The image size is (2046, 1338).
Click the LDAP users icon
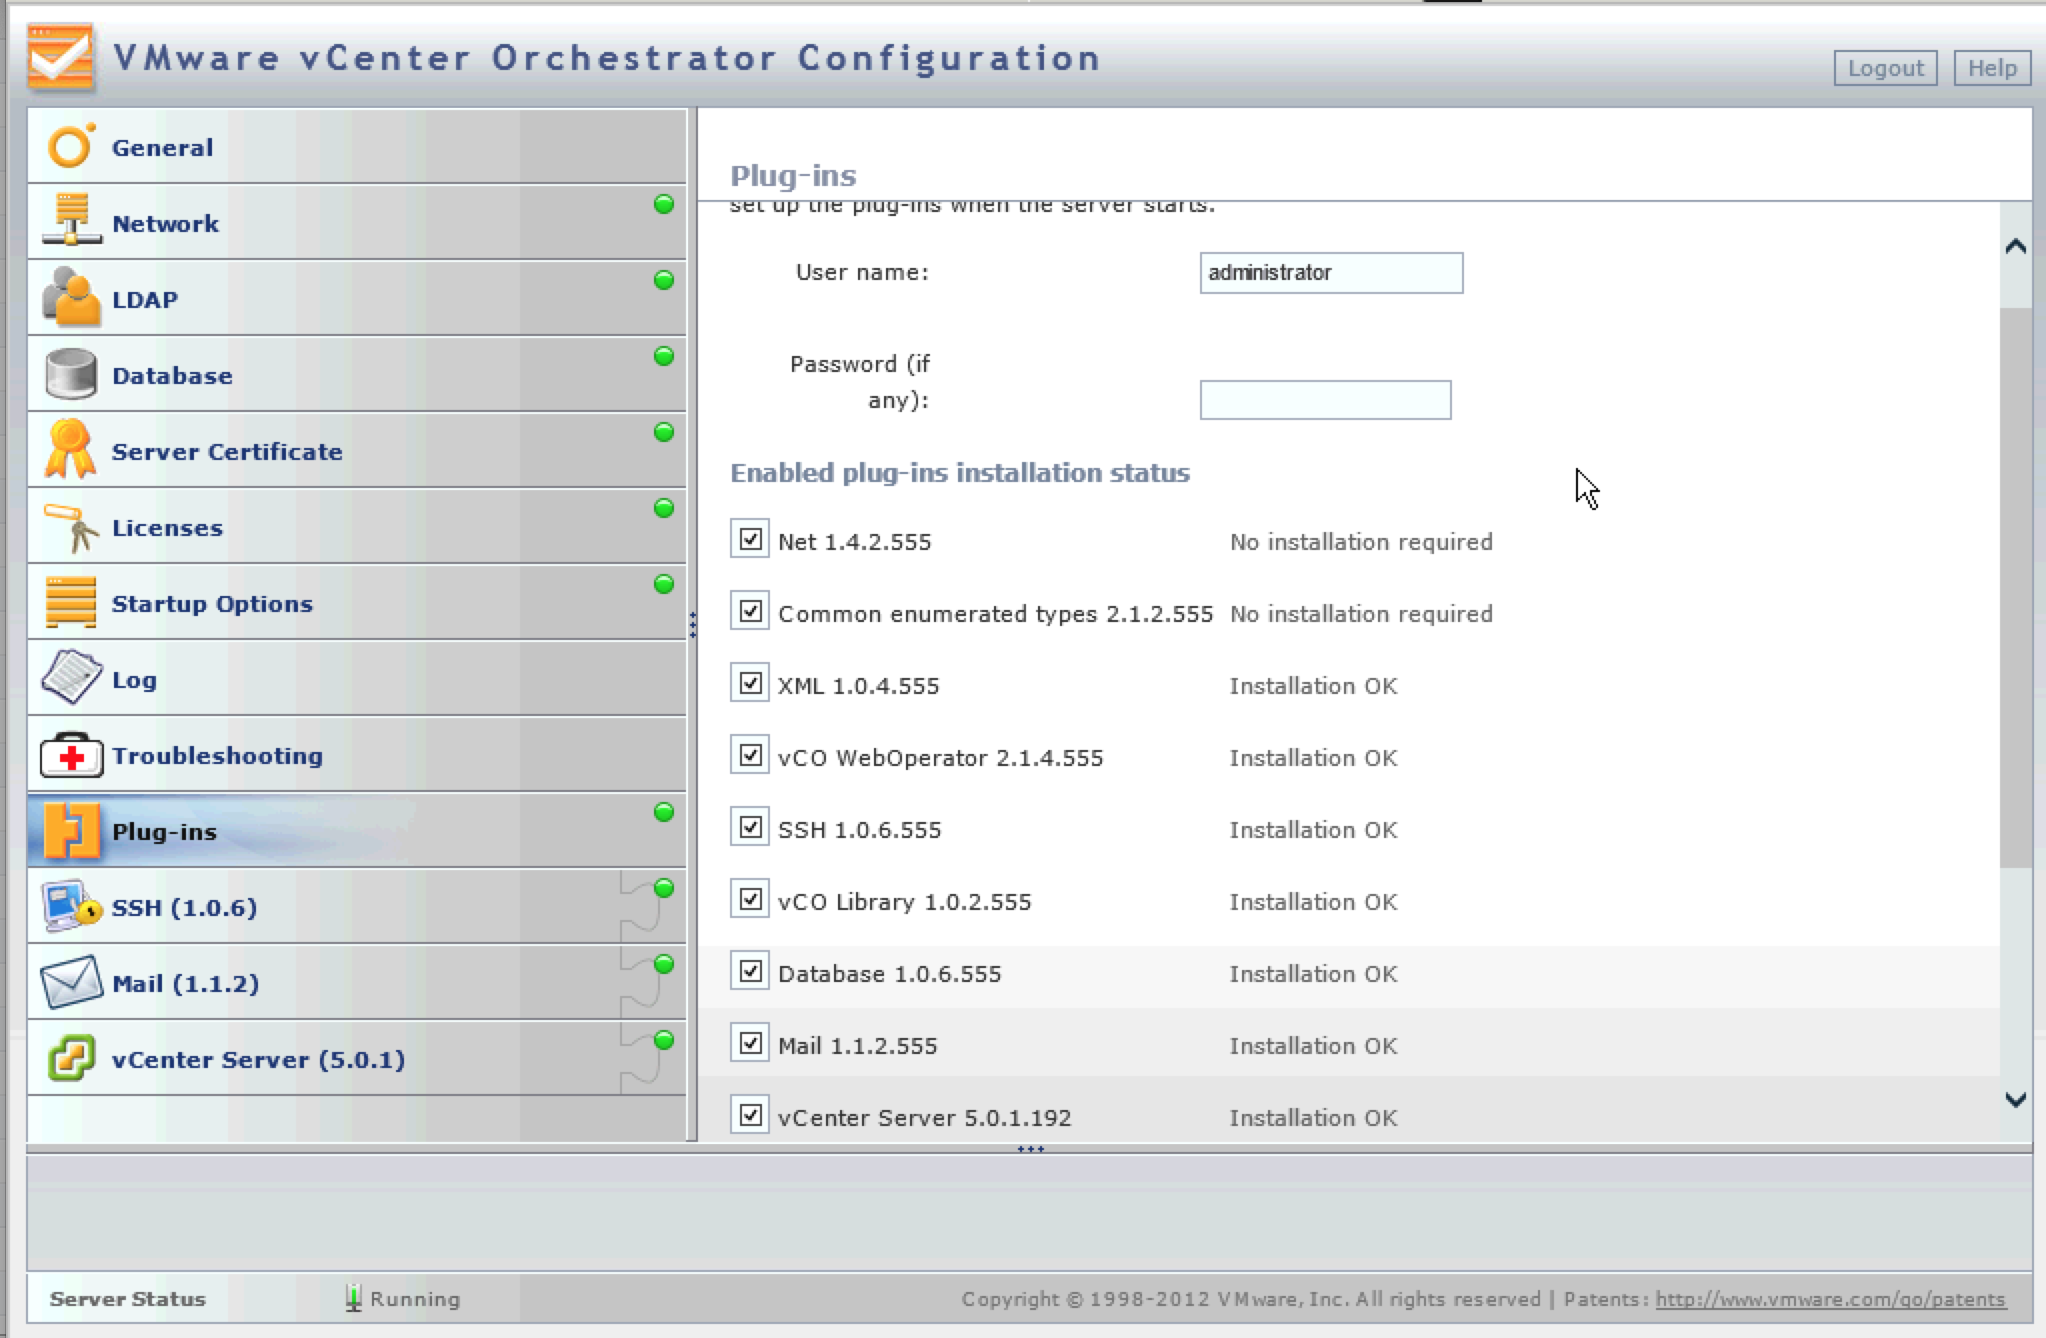(70, 298)
